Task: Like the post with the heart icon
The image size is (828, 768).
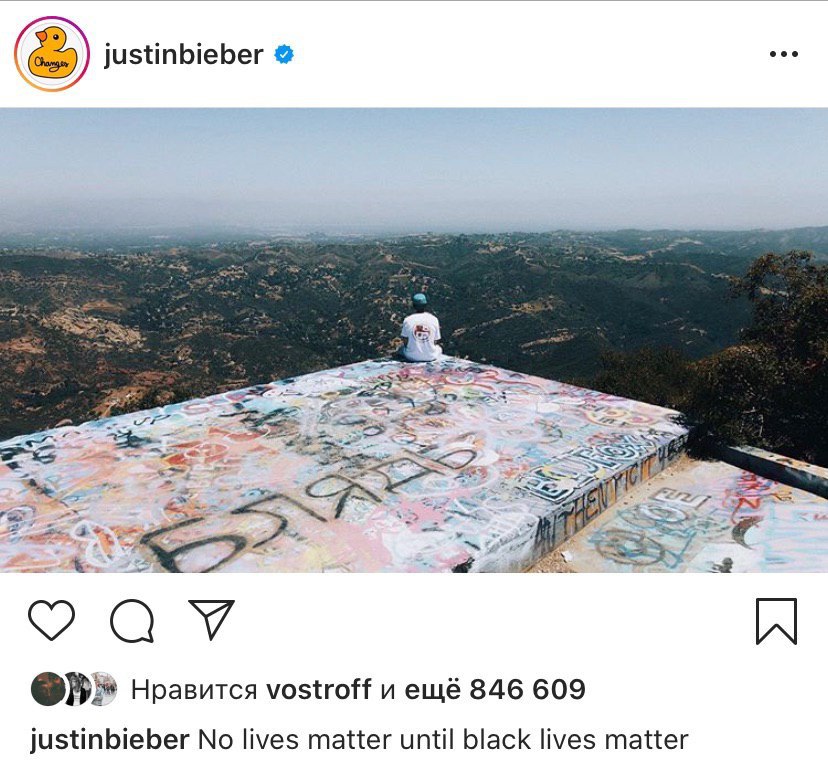Action: (x=51, y=620)
